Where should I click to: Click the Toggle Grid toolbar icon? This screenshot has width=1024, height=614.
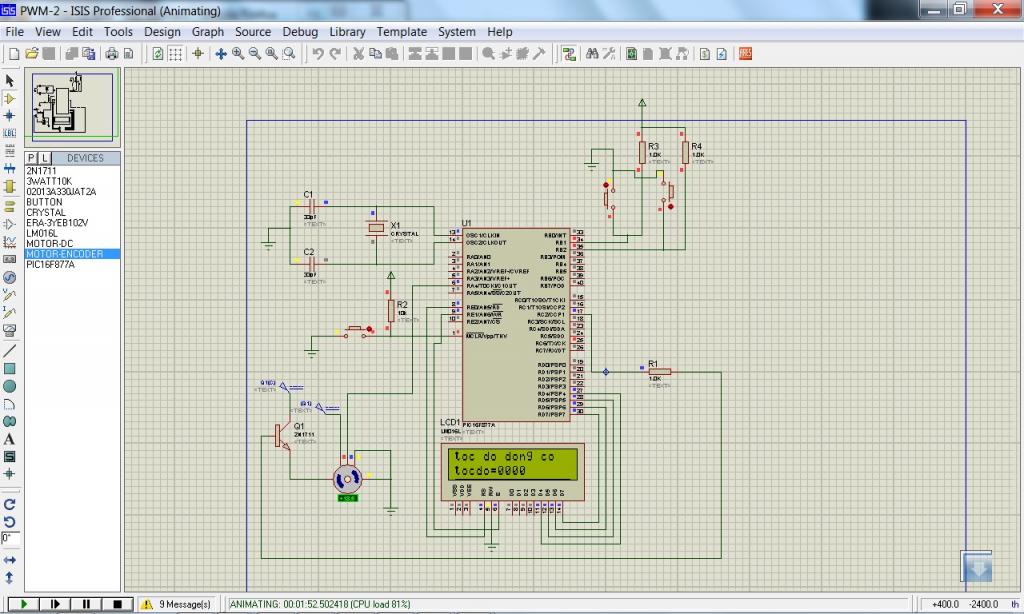click(175, 54)
